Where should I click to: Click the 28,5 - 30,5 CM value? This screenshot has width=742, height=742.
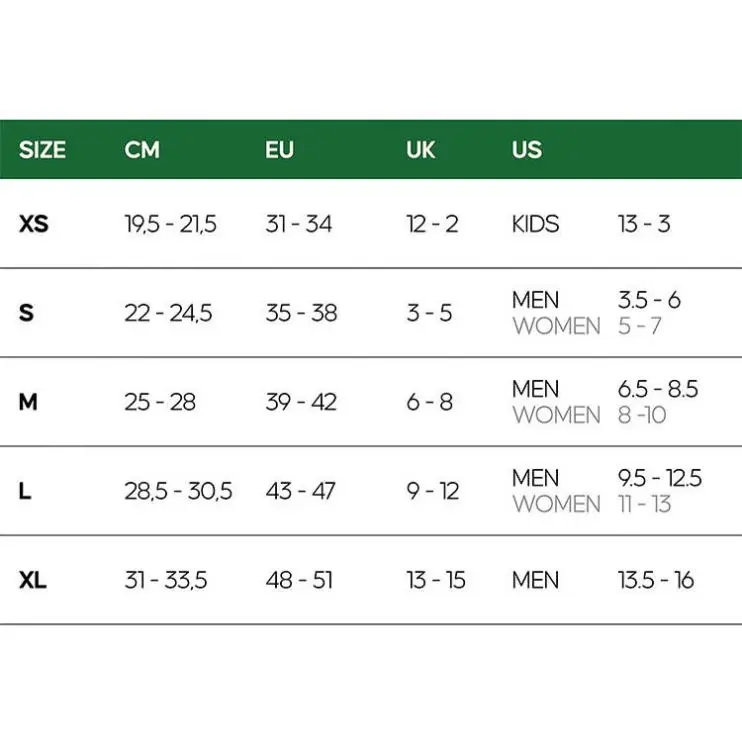(x=178, y=491)
